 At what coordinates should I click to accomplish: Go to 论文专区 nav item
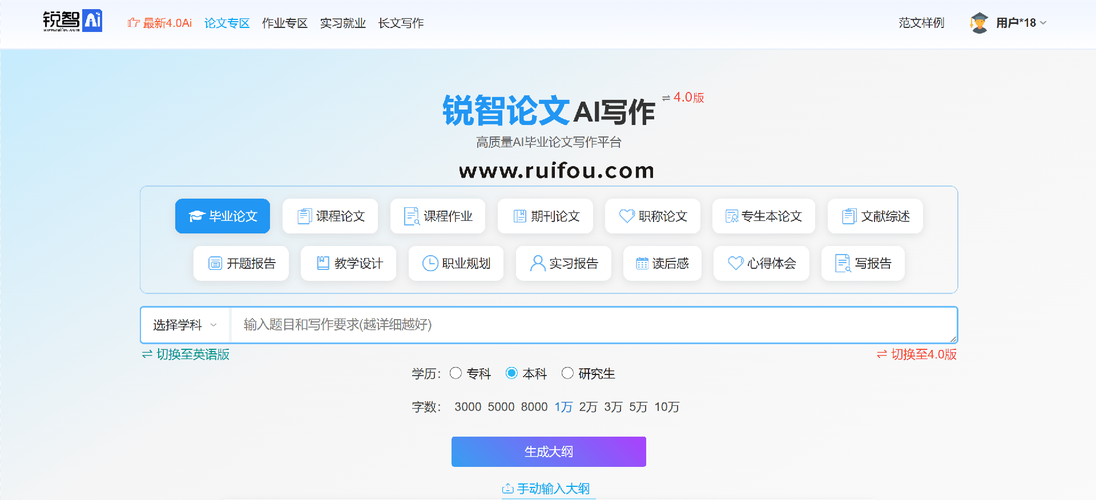[x=227, y=23]
